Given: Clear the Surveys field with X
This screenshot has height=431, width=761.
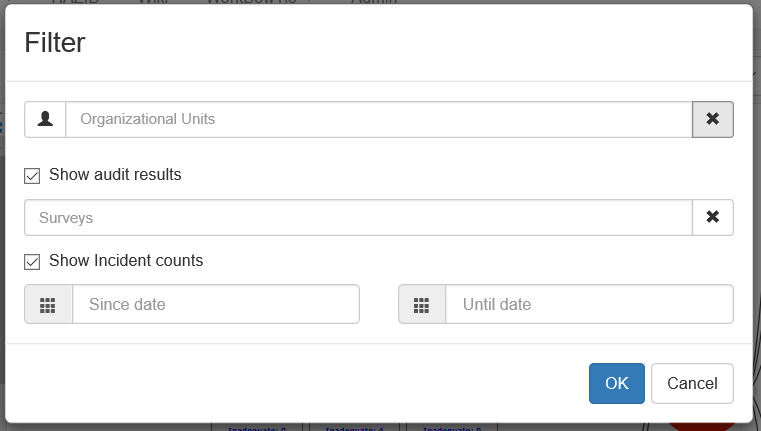Looking at the screenshot, I should [712, 217].
